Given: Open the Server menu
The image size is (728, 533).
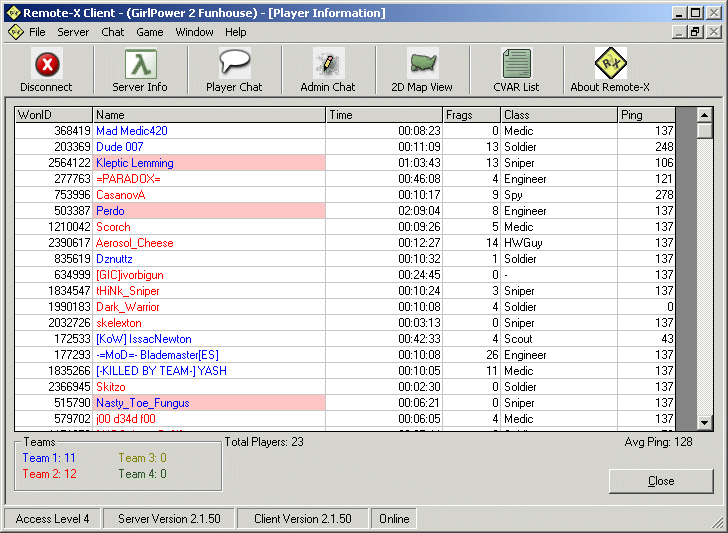Looking at the screenshot, I should 73,32.
